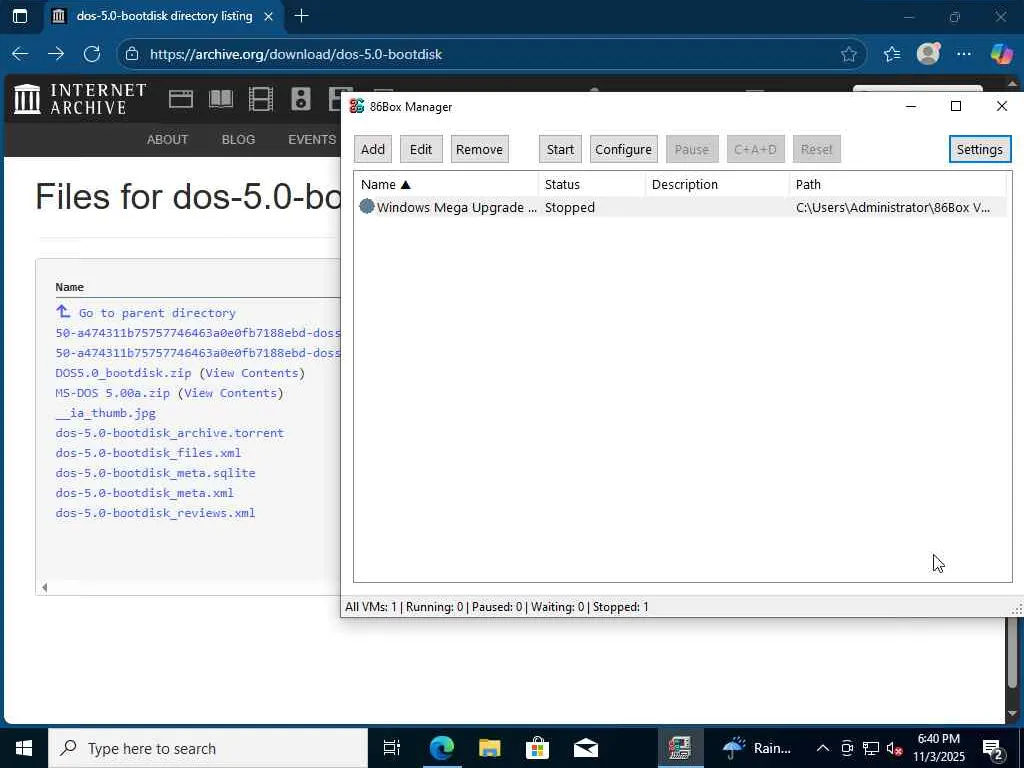This screenshot has height=768, width=1024.
Task: Add page to favorites star icon
Action: coord(849,54)
